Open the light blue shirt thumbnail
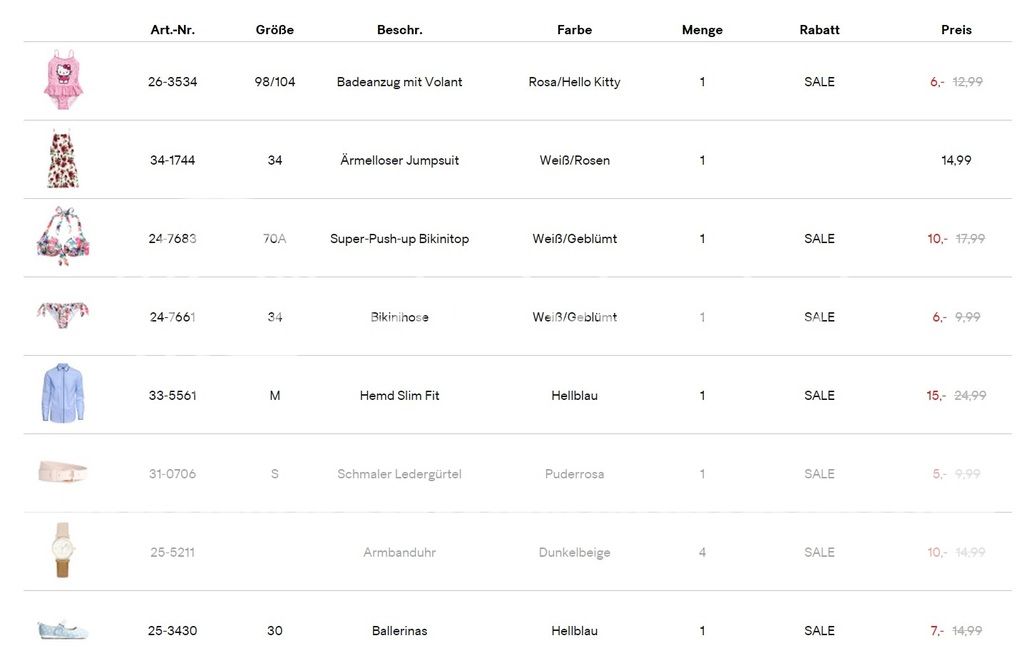The image size is (1024, 663). tap(63, 394)
